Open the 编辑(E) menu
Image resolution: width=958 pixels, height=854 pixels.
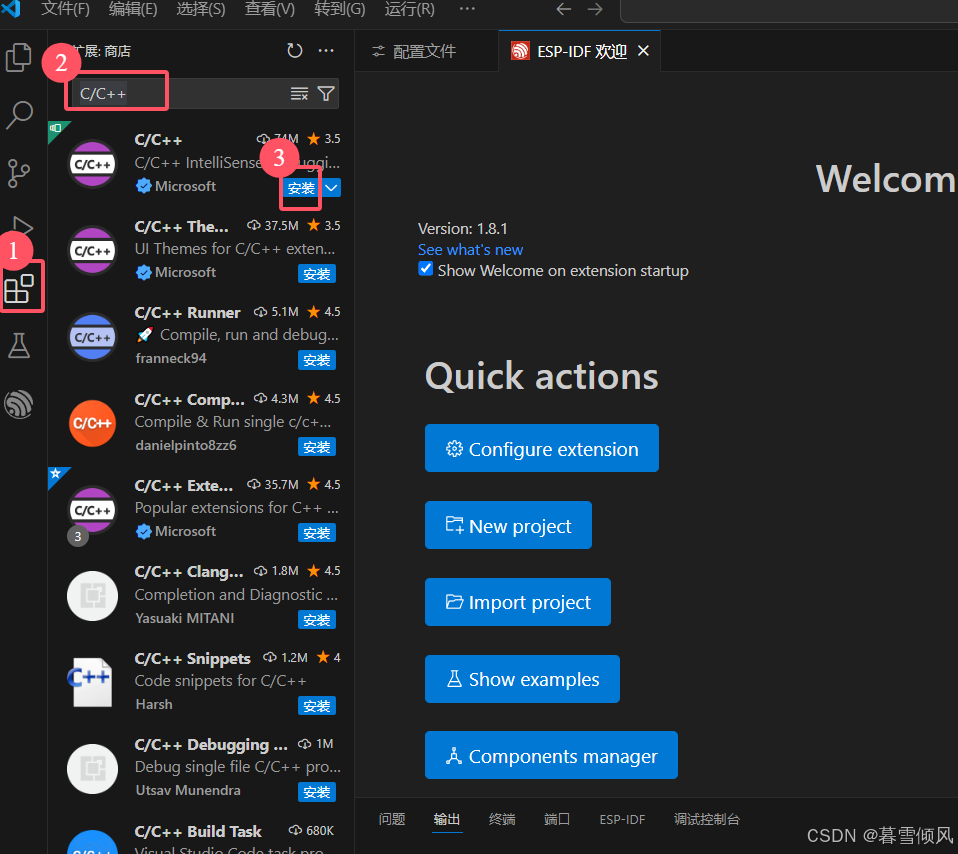[x=133, y=9]
